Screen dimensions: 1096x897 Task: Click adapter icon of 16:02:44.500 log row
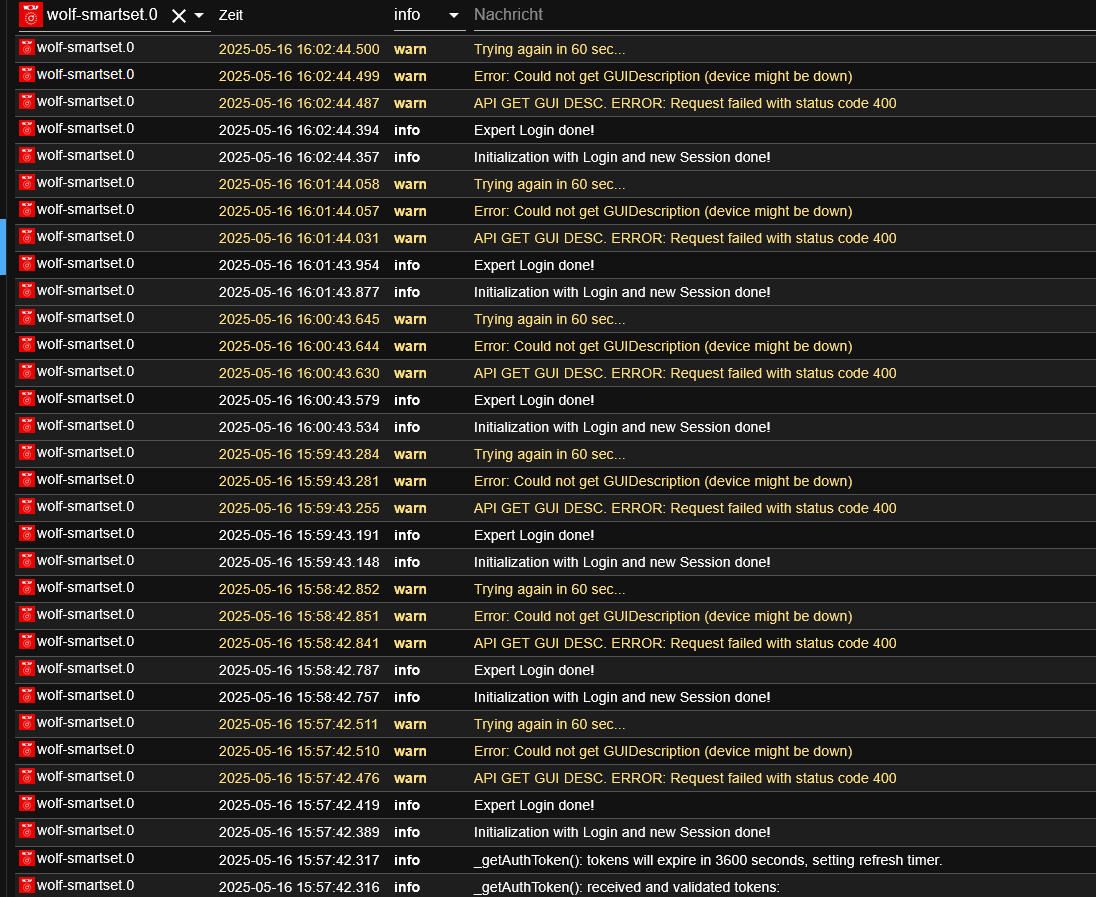(27, 48)
